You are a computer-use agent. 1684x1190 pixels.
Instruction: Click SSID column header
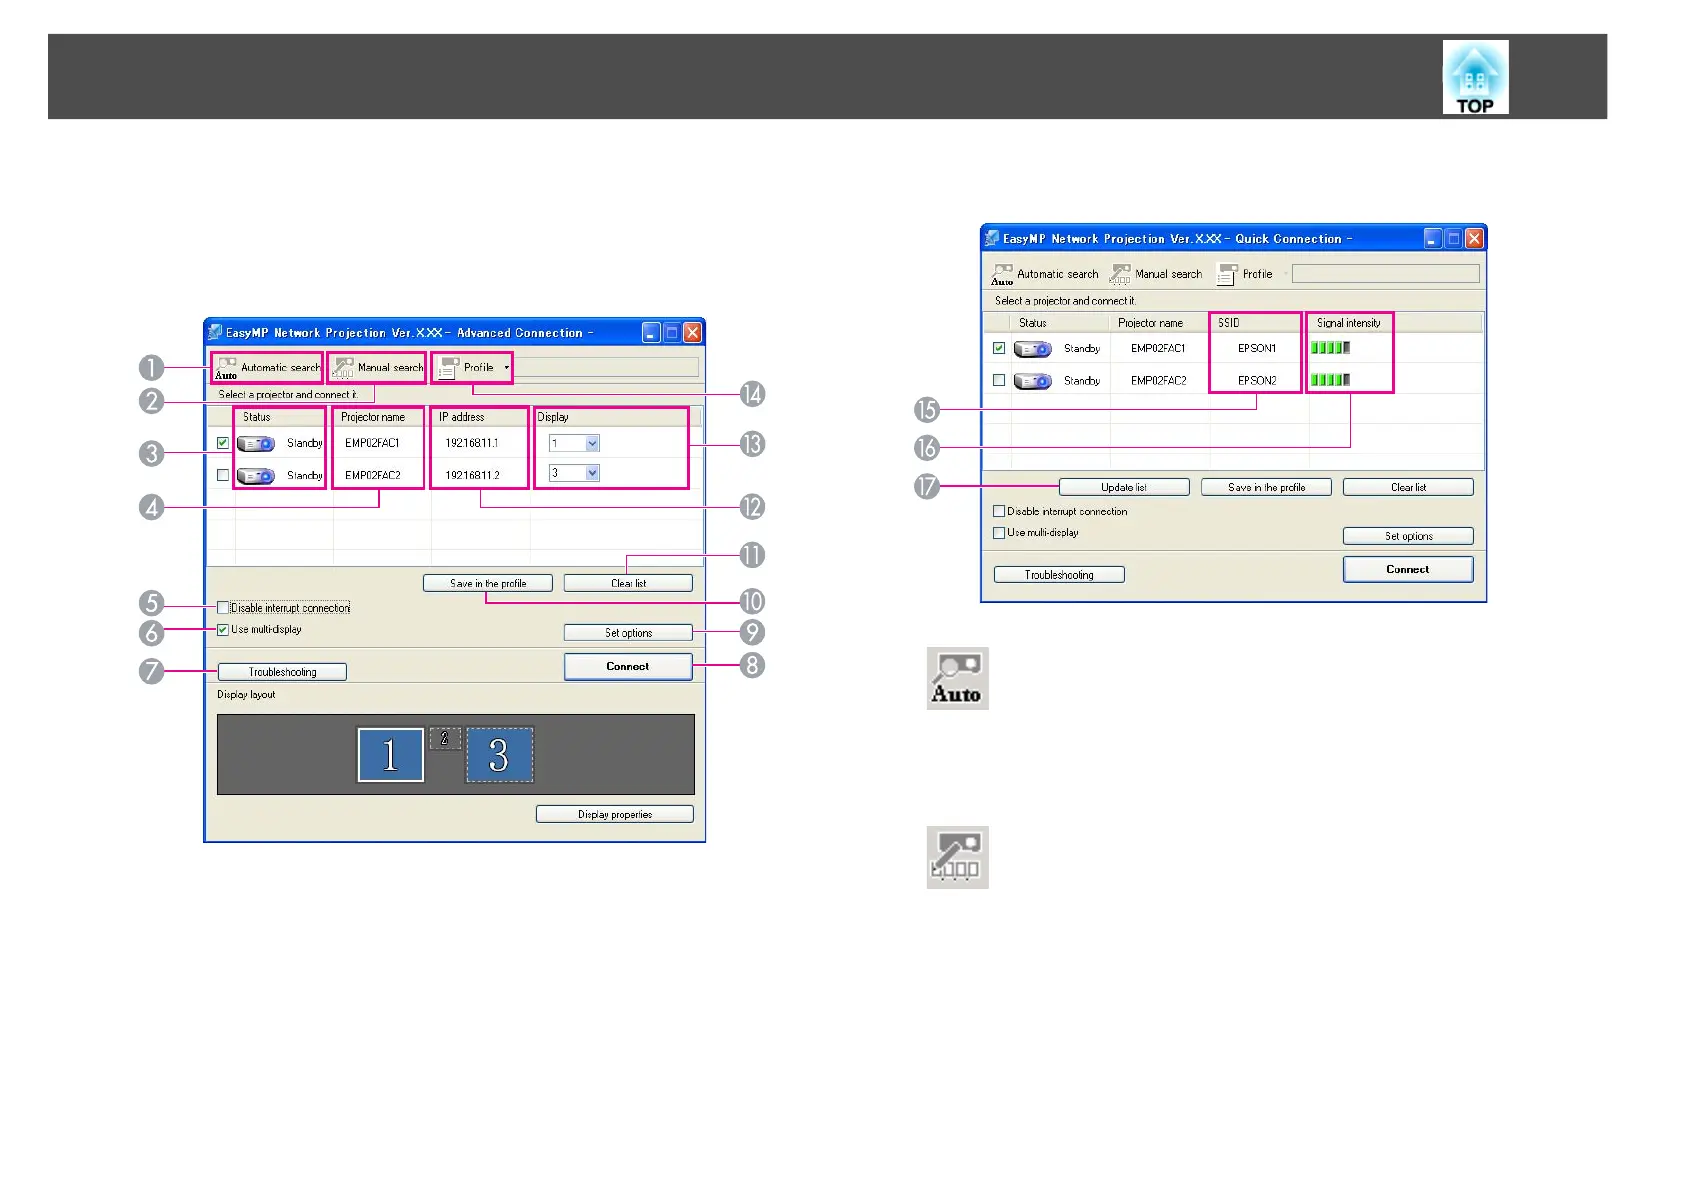click(x=1229, y=323)
